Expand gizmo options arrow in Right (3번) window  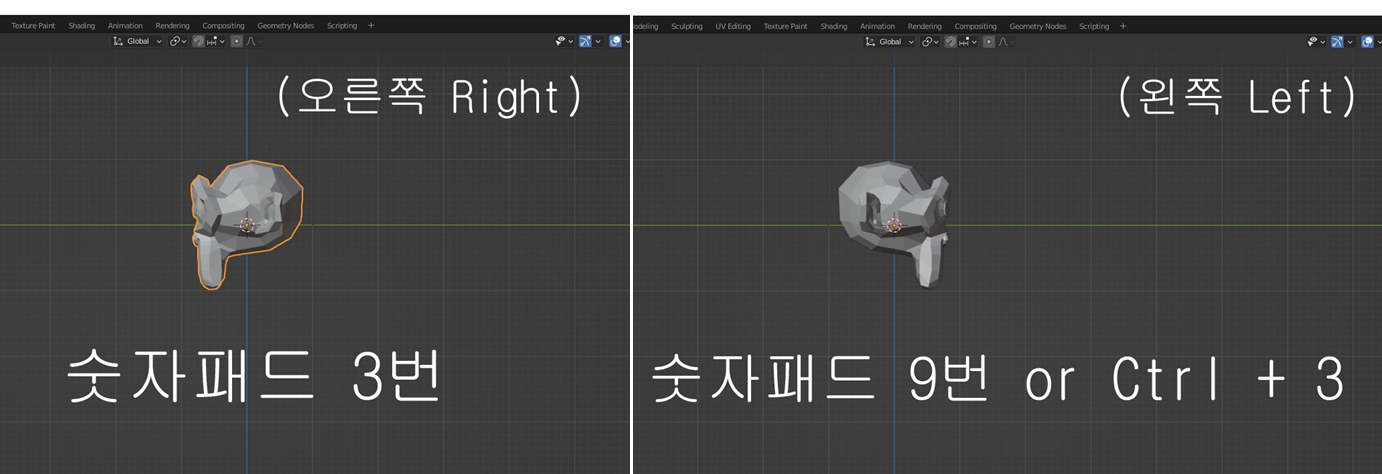[x=598, y=41]
